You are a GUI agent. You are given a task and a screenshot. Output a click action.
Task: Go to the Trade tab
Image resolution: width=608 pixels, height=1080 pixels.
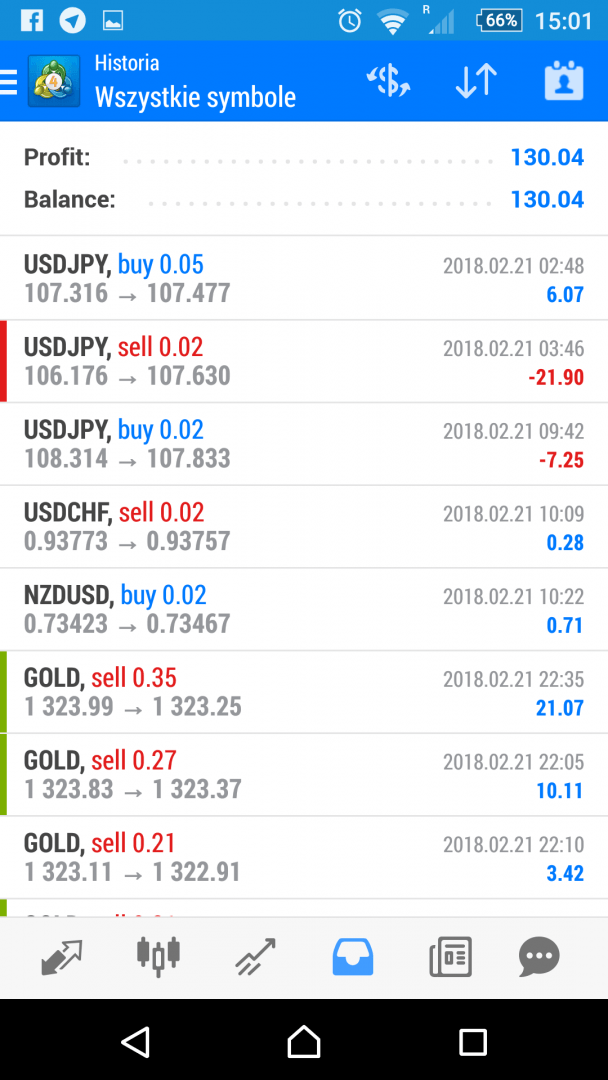(255, 957)
